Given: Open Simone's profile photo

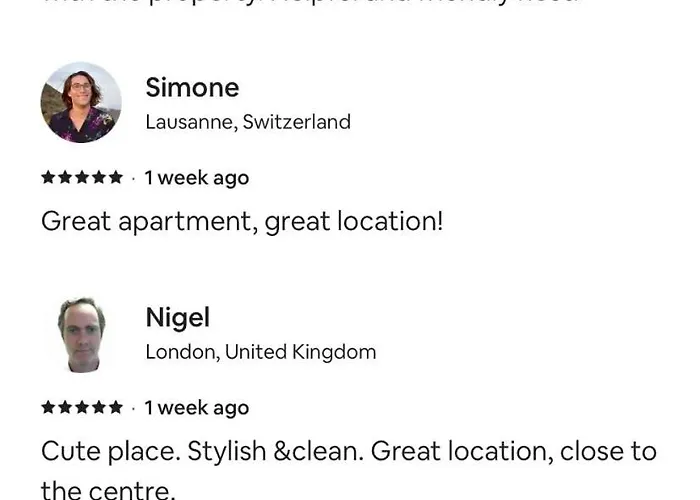Looking at the screenshot, I should 81,103.
